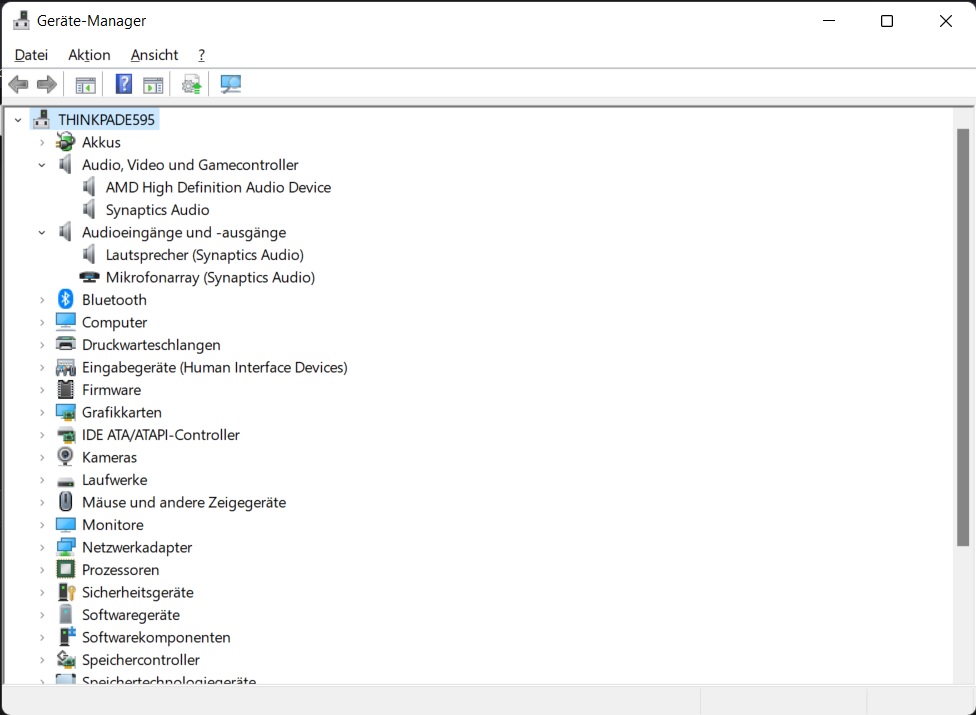Click the Back arrow toolbar icon
976x715 pixels.
pos(19,84)
